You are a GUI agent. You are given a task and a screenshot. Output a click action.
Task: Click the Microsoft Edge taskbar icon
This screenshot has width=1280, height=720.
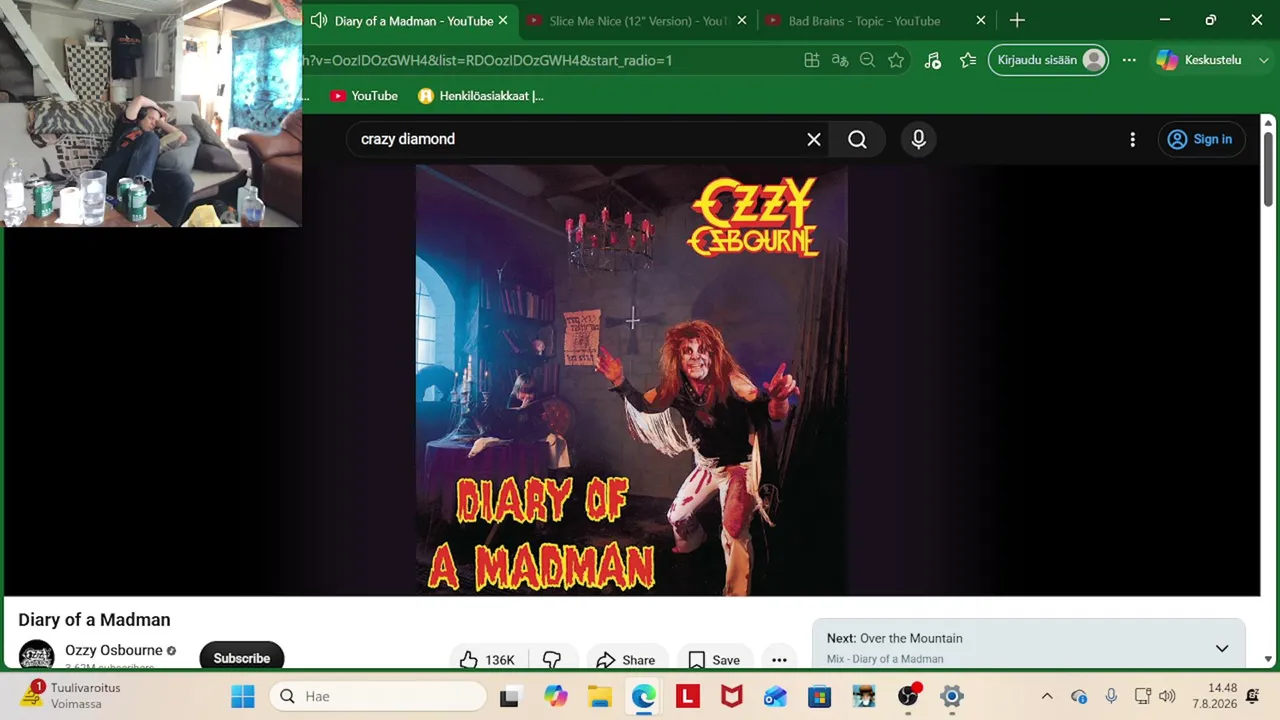(x=643, y=696)
